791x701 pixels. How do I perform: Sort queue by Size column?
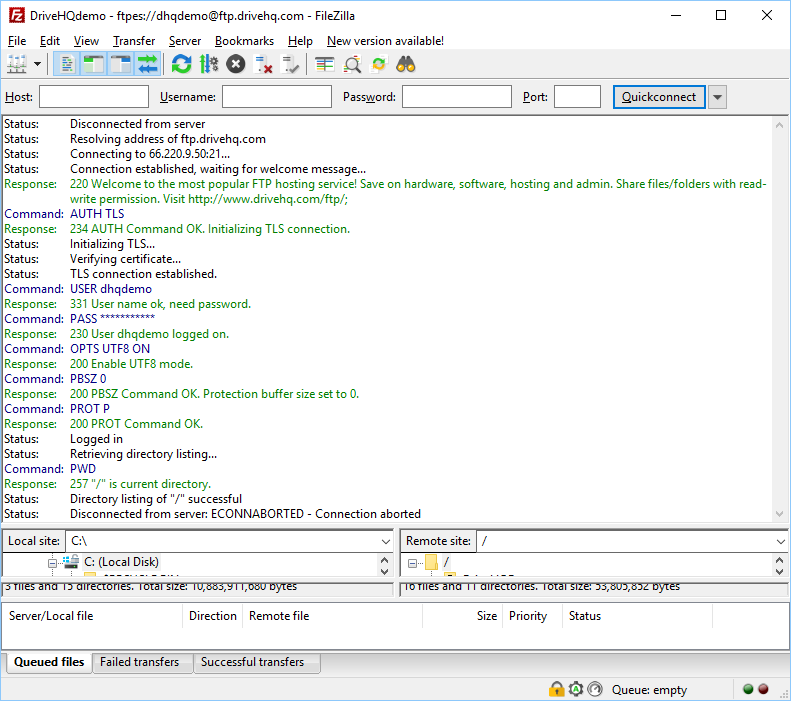(x=462, y=616)
